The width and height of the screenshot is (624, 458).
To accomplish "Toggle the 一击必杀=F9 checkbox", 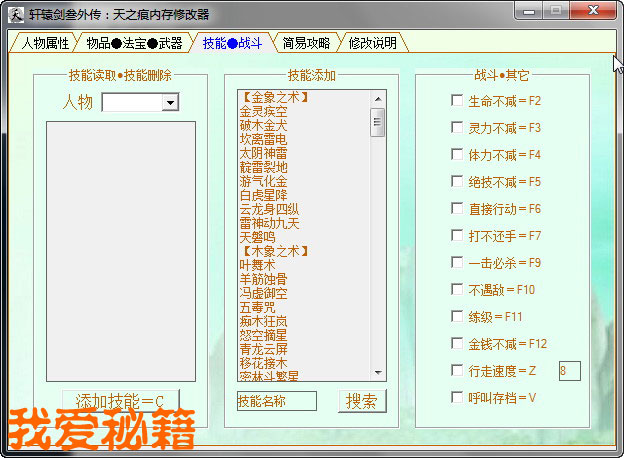I will pos(457,263).
